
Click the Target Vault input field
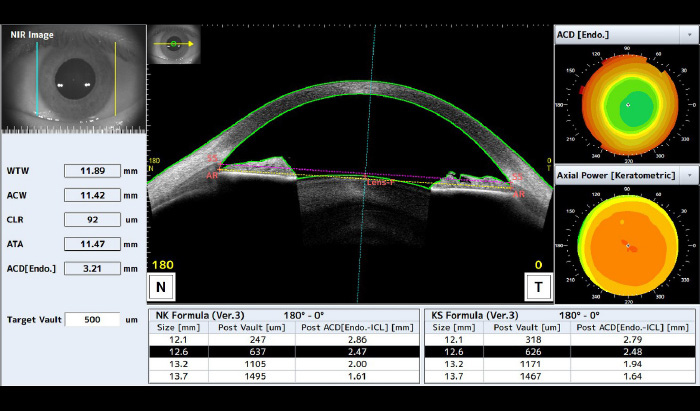pyautogui.click(x=92, y=320)
